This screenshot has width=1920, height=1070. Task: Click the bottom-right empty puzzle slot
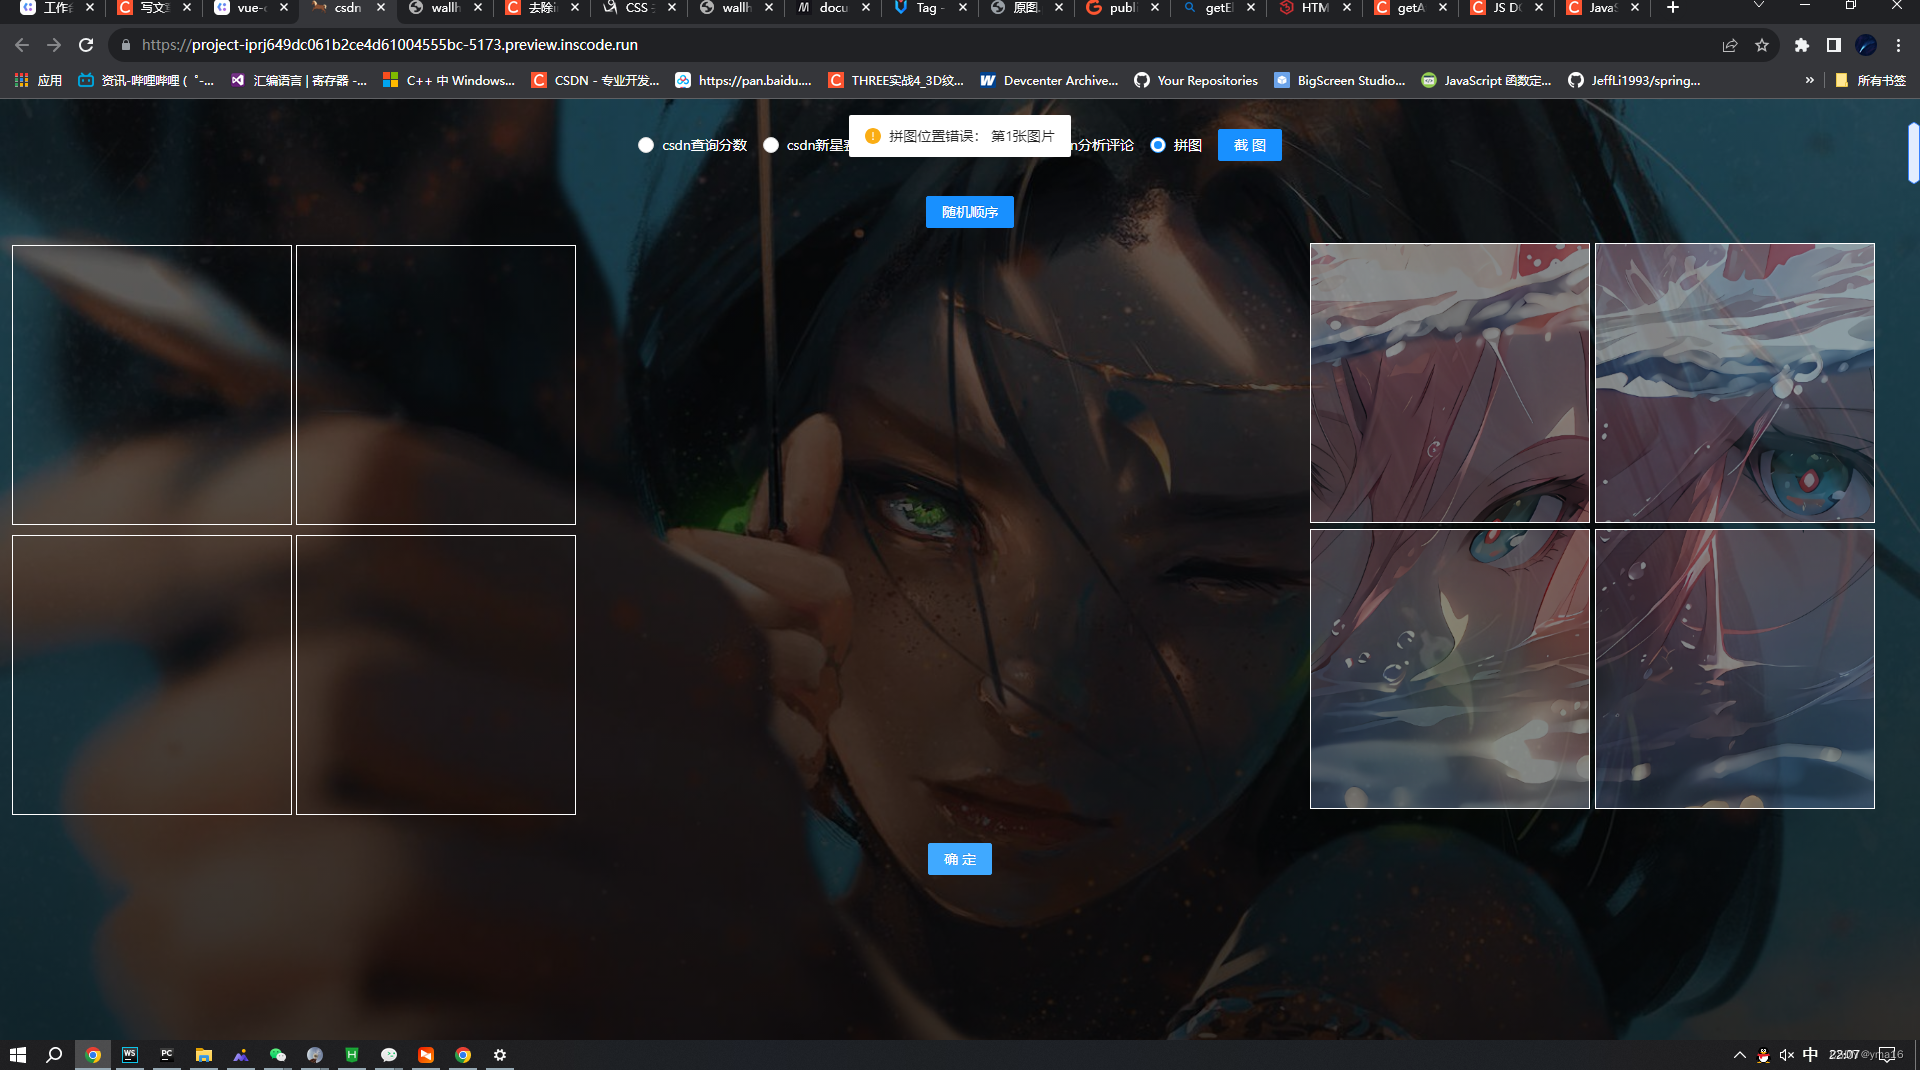click(x=436, y=675)
